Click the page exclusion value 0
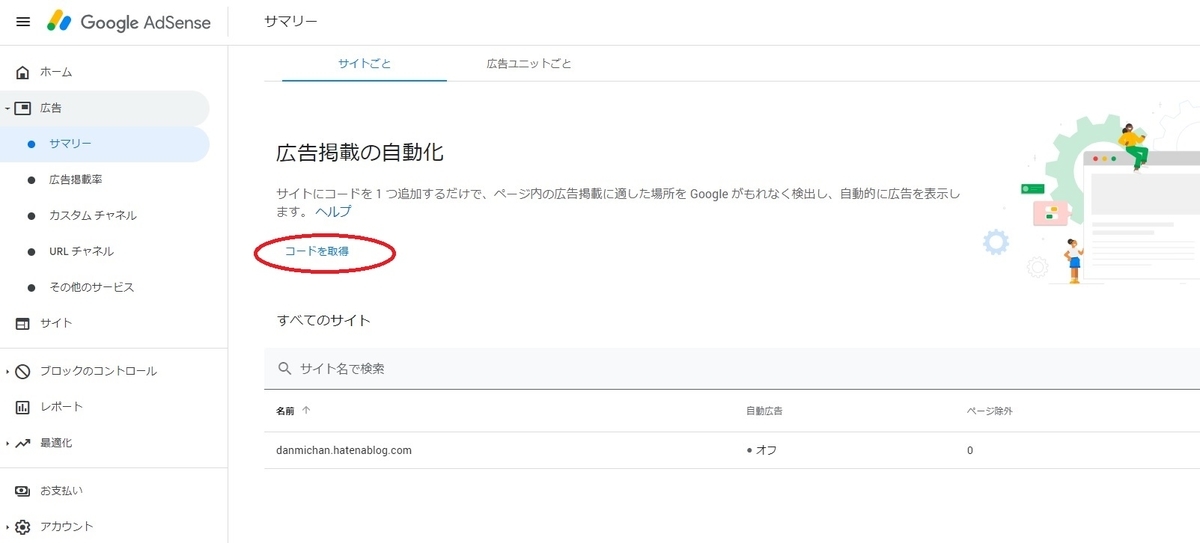The height and width of the screenshot is (543, 1200). click(970, 451)
